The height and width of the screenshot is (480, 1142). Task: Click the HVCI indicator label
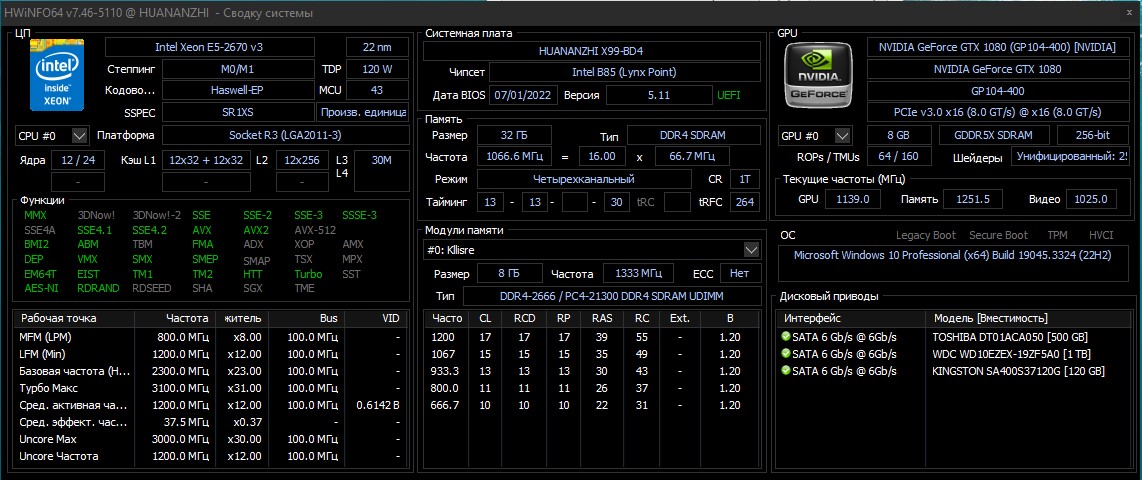coord(1101,235)
